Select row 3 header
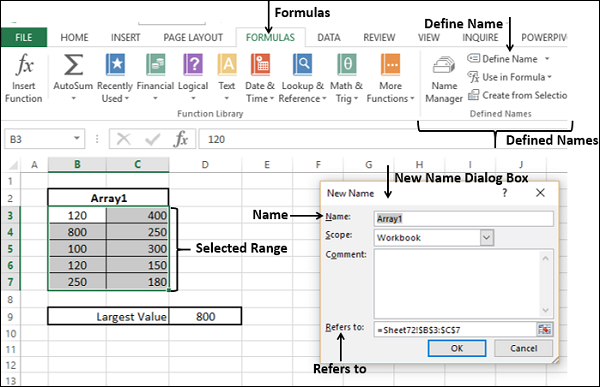The width and height of the screenshot is (600, 387). point(10,216)
